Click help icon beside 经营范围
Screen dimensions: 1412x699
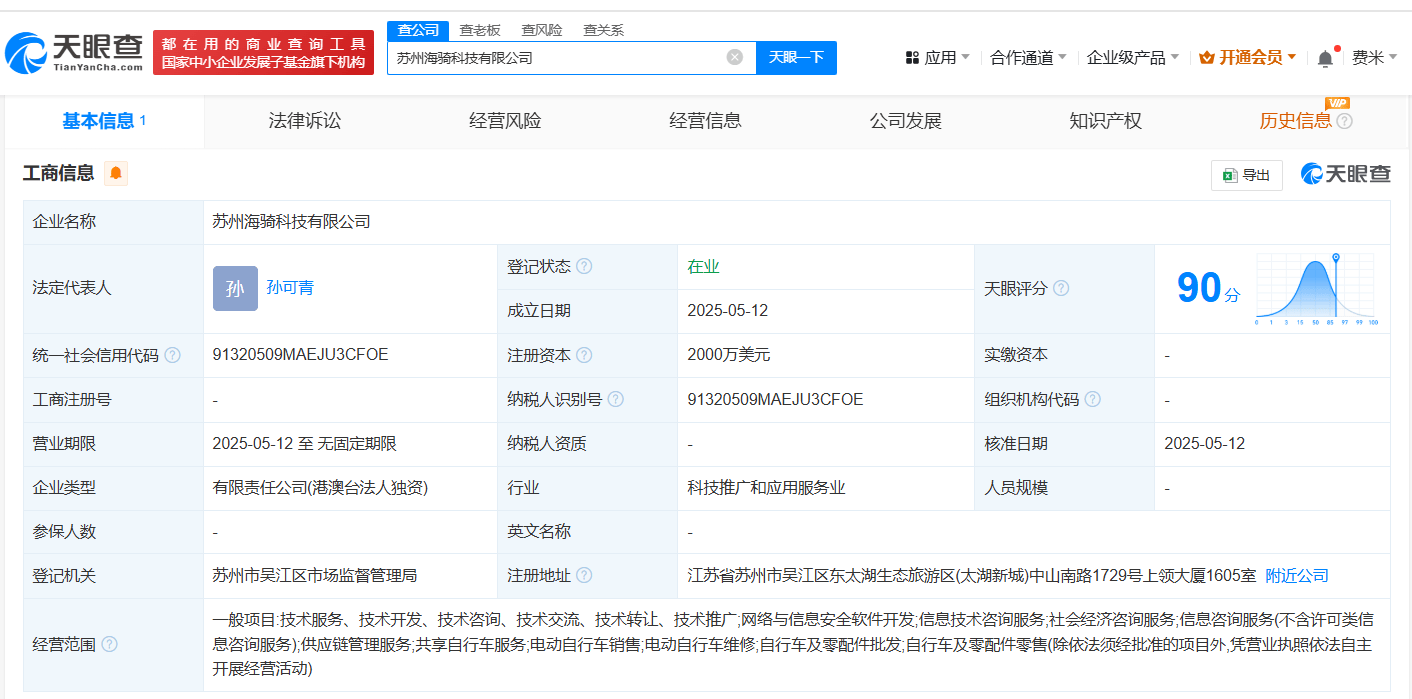point(109,644)
